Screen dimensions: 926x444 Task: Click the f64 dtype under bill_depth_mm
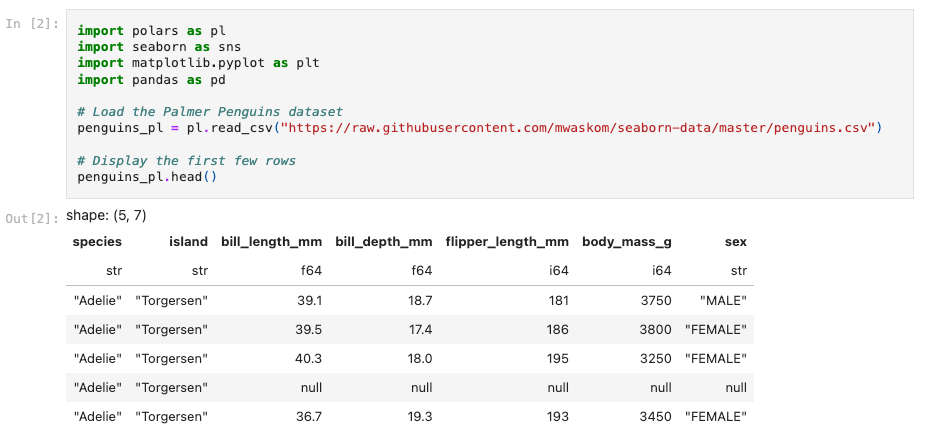click(423, 271)
